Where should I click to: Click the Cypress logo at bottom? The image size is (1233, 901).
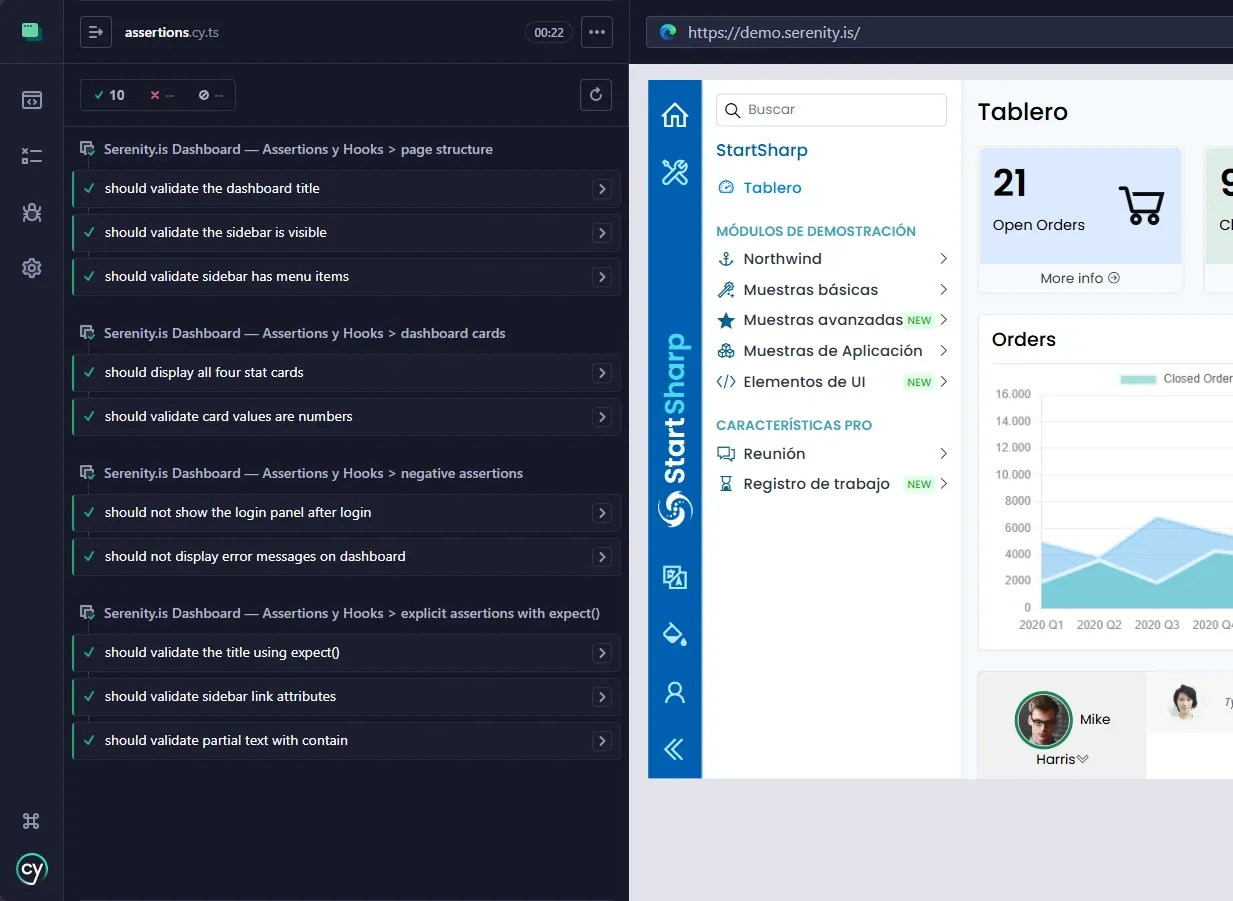[32, 869]
